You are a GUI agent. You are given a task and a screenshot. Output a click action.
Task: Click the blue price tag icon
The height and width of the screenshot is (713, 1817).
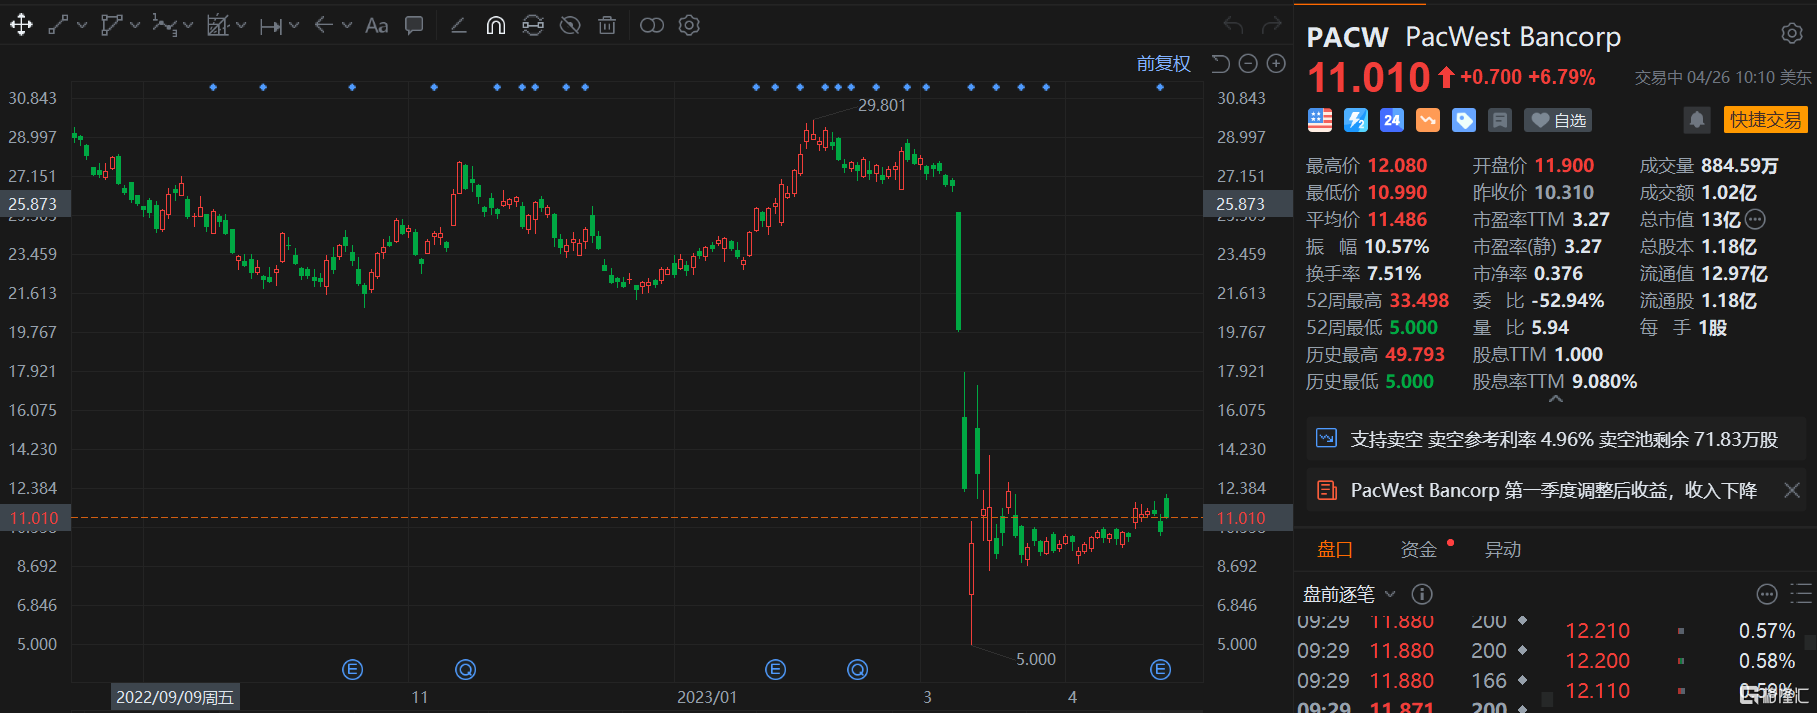1464,120
